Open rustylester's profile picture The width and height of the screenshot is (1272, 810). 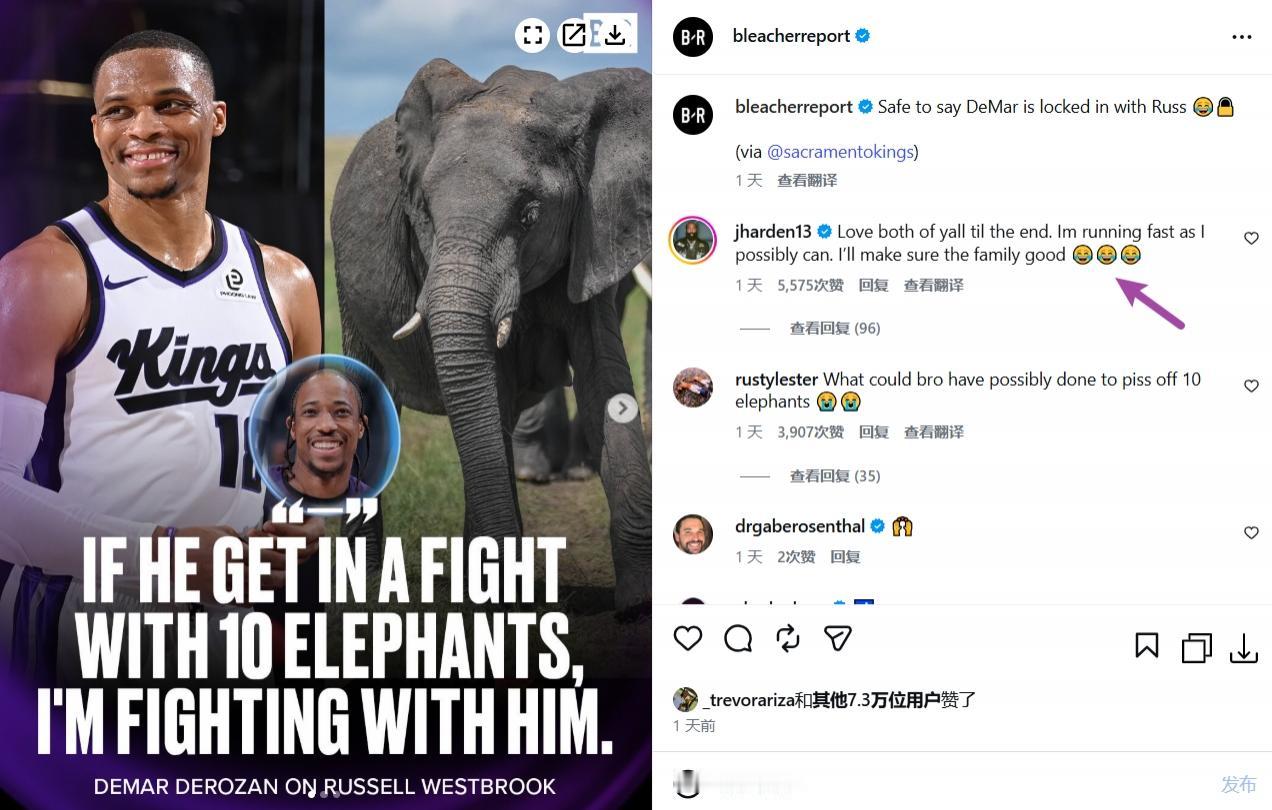(693, 388)
